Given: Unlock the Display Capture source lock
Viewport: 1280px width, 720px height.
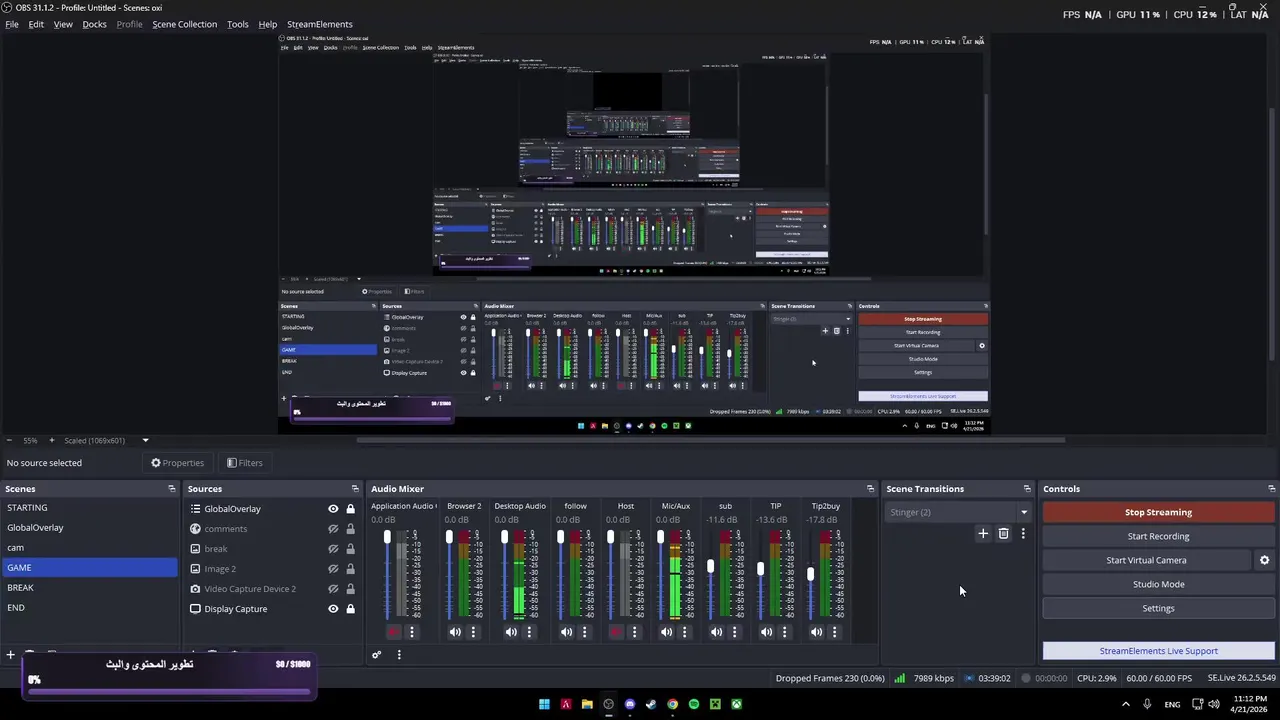Looking at the screenshot, I should tap(350, 609).
